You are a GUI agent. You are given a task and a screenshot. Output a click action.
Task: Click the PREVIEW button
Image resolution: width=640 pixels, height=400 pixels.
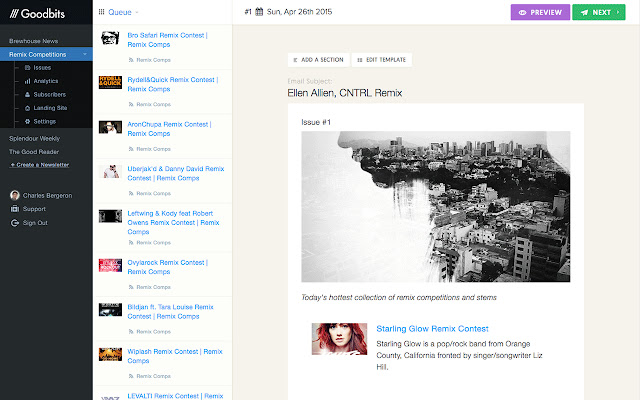point(540,12)
